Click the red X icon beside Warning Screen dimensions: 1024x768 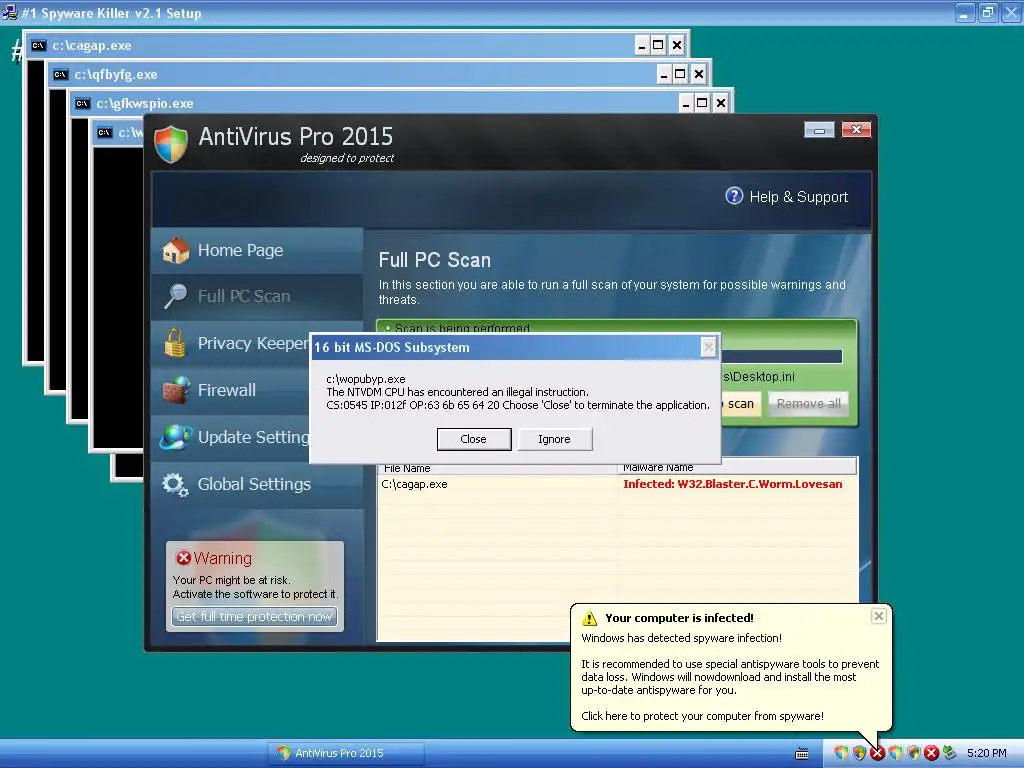click(184, 558)
